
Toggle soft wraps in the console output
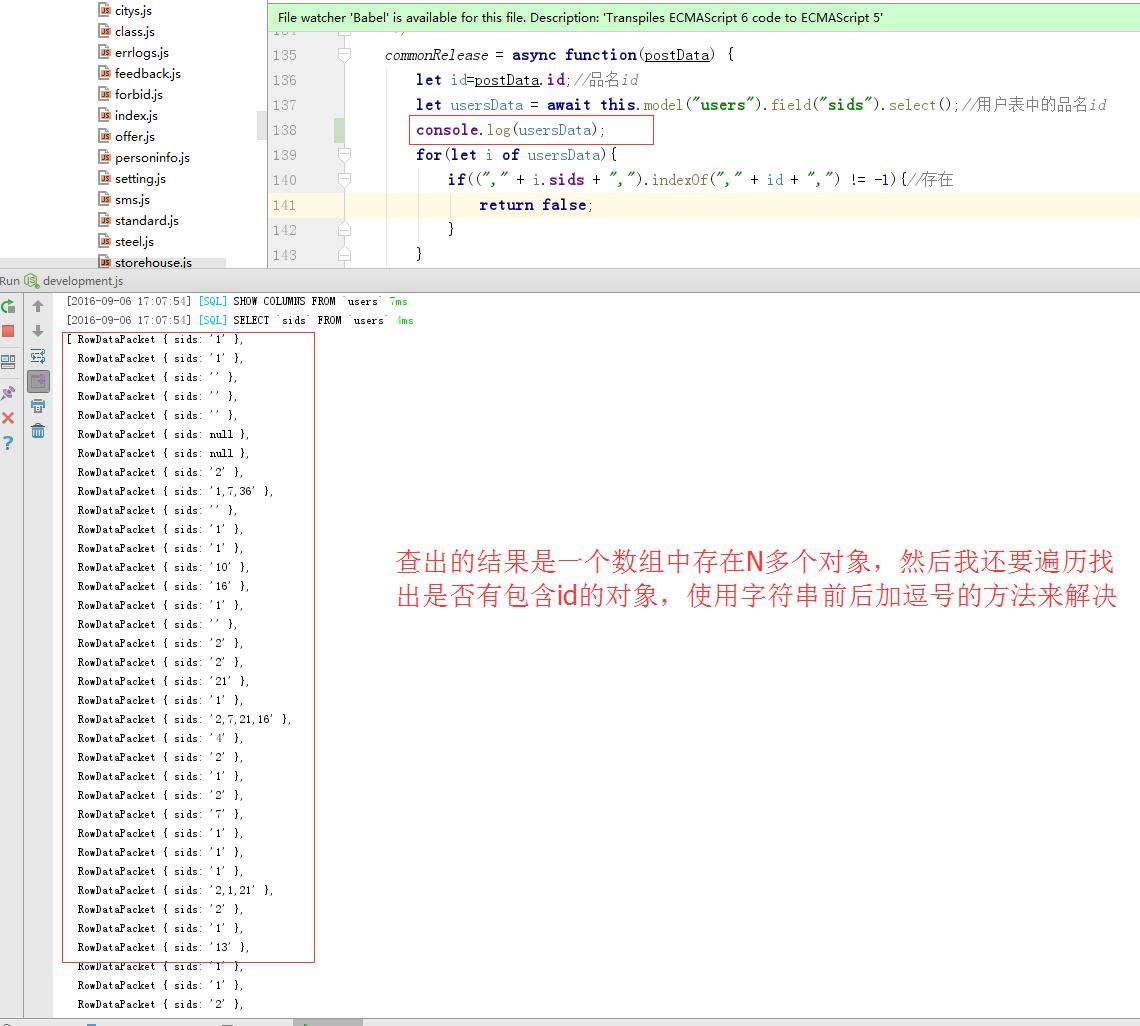click(38, 356)
